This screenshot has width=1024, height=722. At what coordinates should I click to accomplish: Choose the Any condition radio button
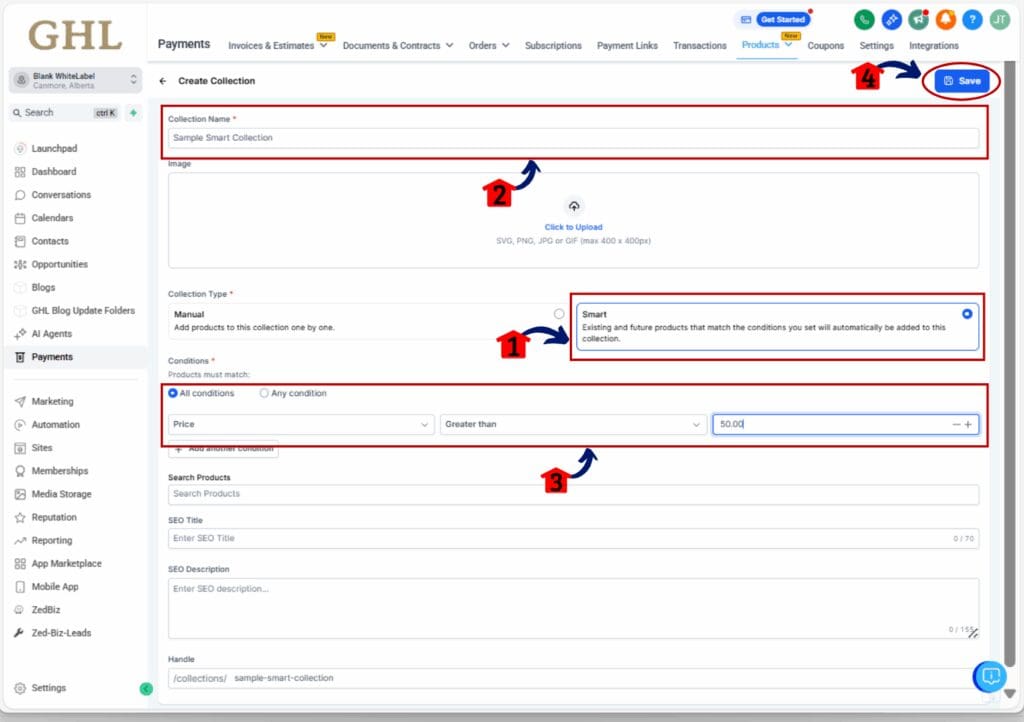point(264,393)
